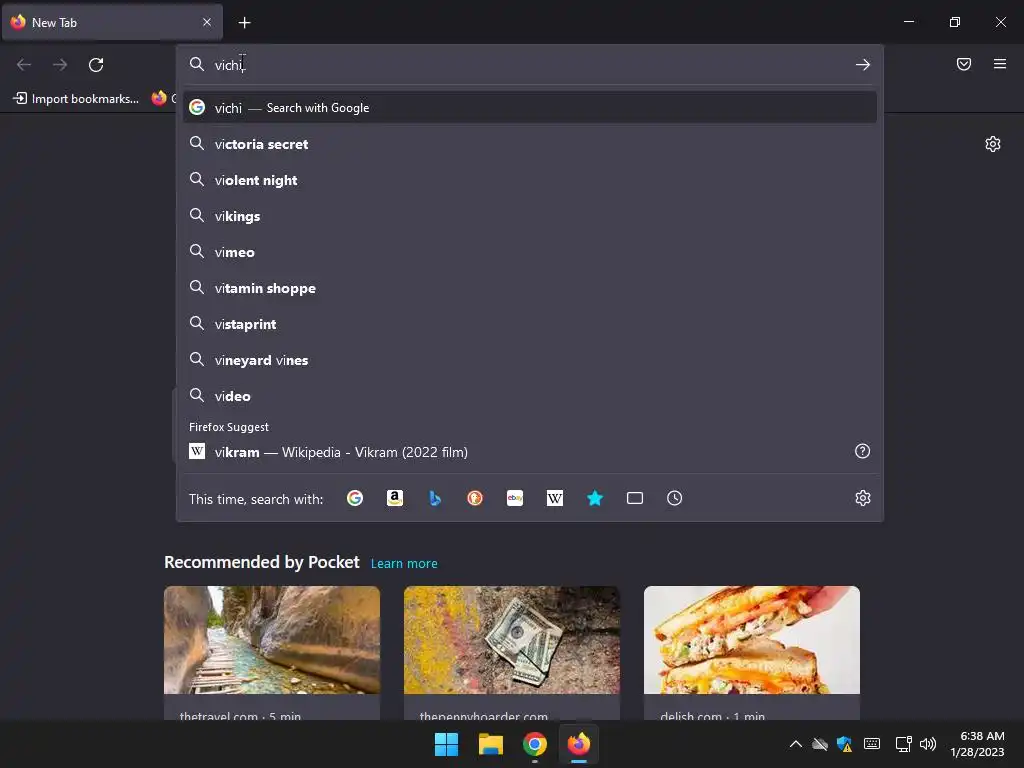Search history with the clock icon
The image size is (1024, 768).
click(675, 498)
